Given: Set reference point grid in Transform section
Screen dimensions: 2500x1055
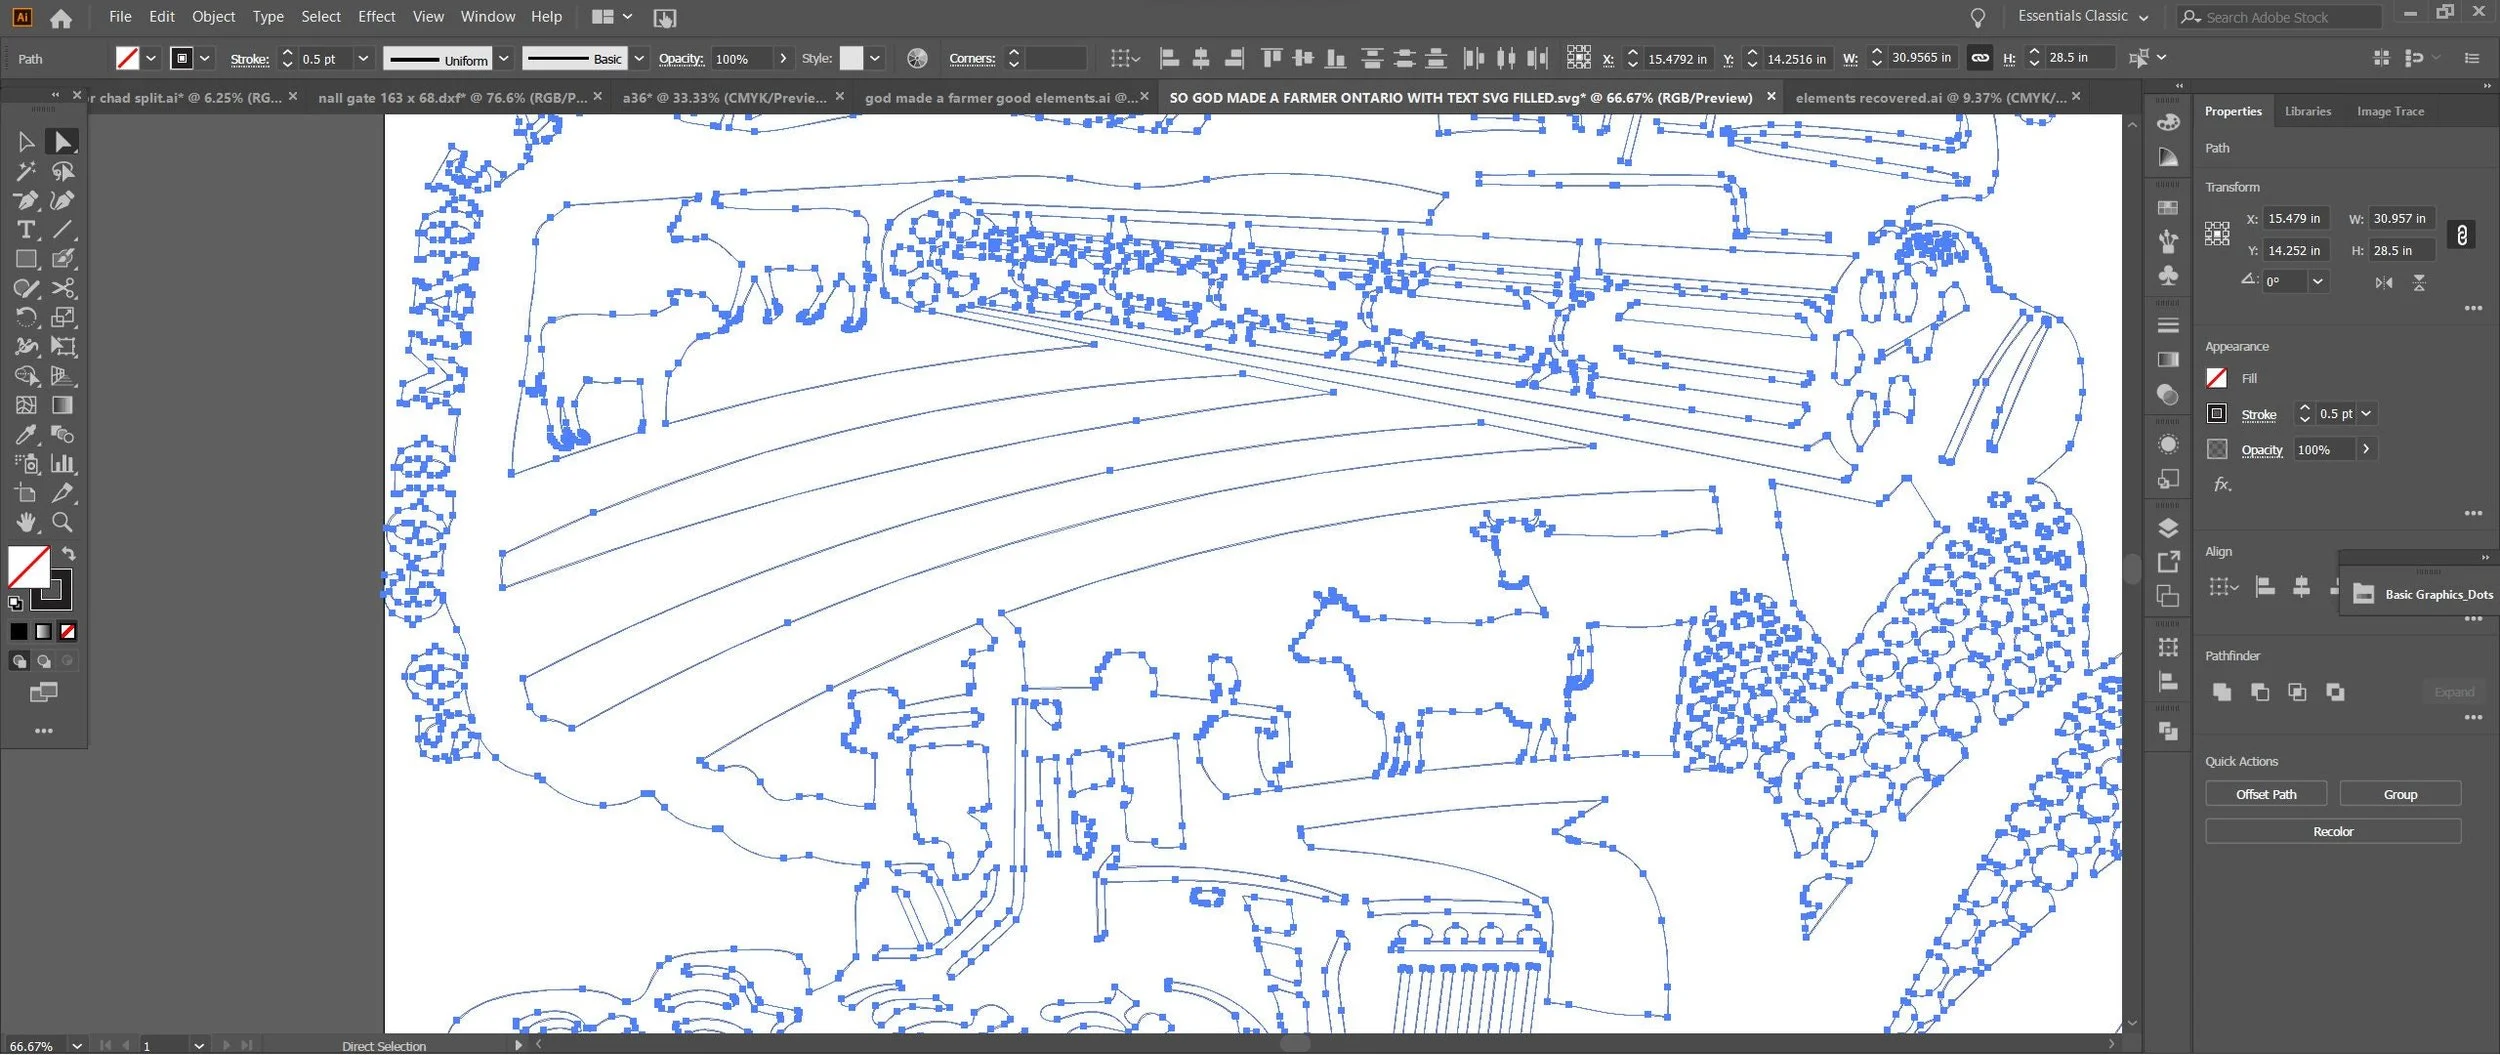Looking at the screenshot, I should click(x=2217, y=234).
